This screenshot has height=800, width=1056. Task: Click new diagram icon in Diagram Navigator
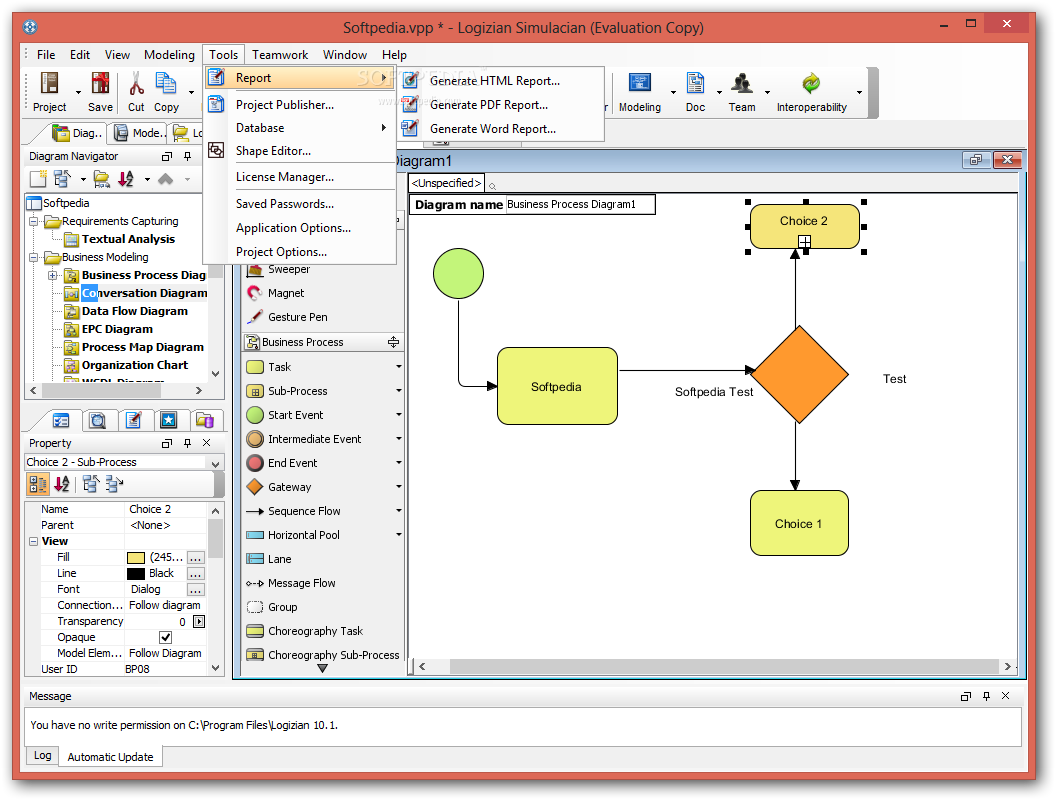[38, 179]
